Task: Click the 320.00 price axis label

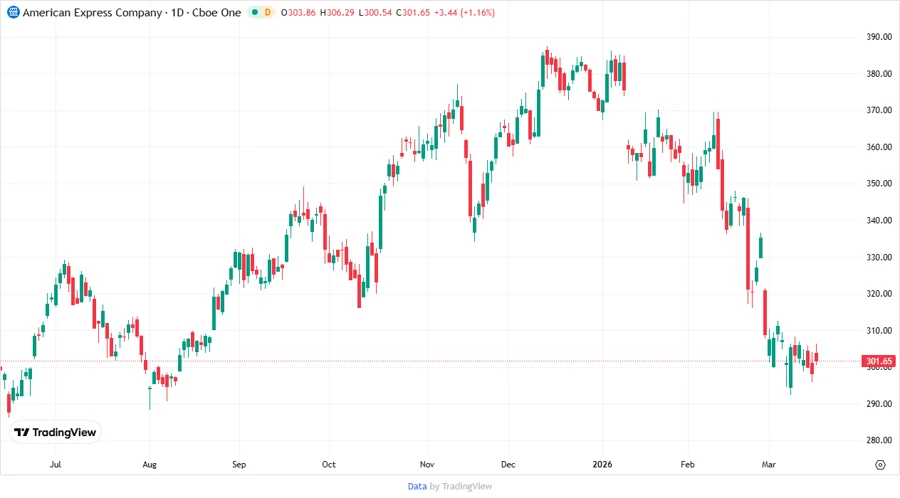Action: click(x=879, y=294)
